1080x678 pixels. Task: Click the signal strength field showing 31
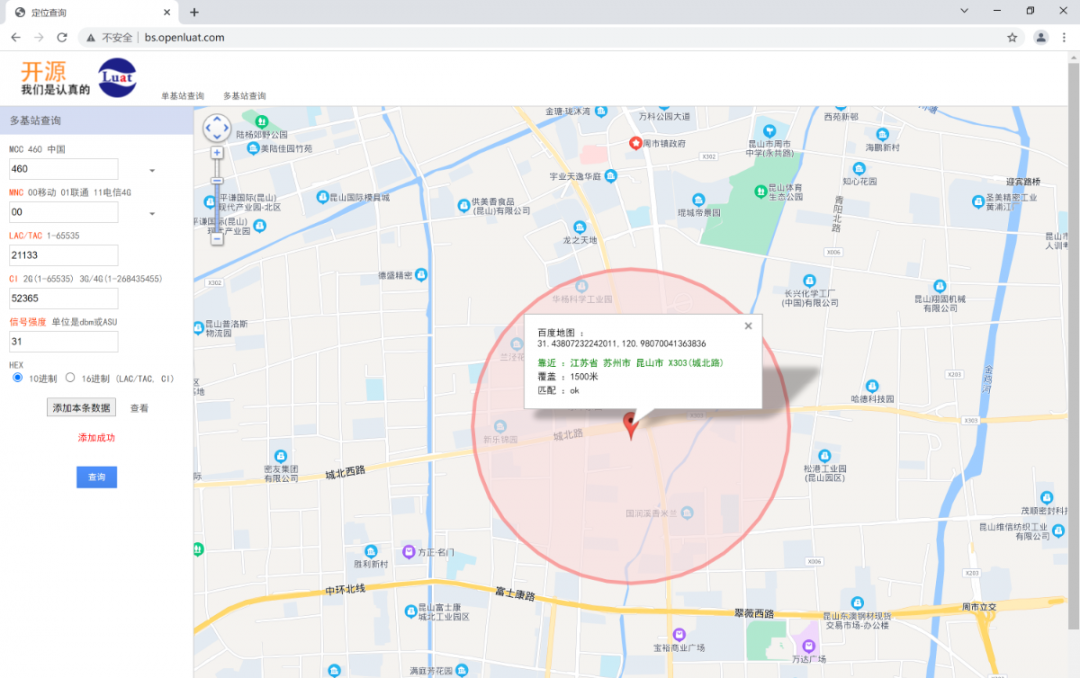point(63,341)
